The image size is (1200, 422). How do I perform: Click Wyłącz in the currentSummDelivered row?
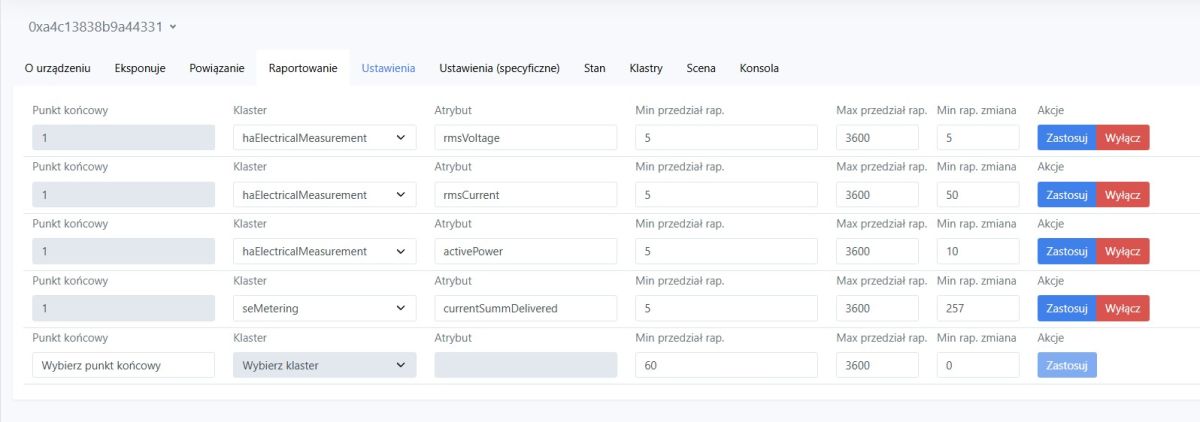point(1123,309)
